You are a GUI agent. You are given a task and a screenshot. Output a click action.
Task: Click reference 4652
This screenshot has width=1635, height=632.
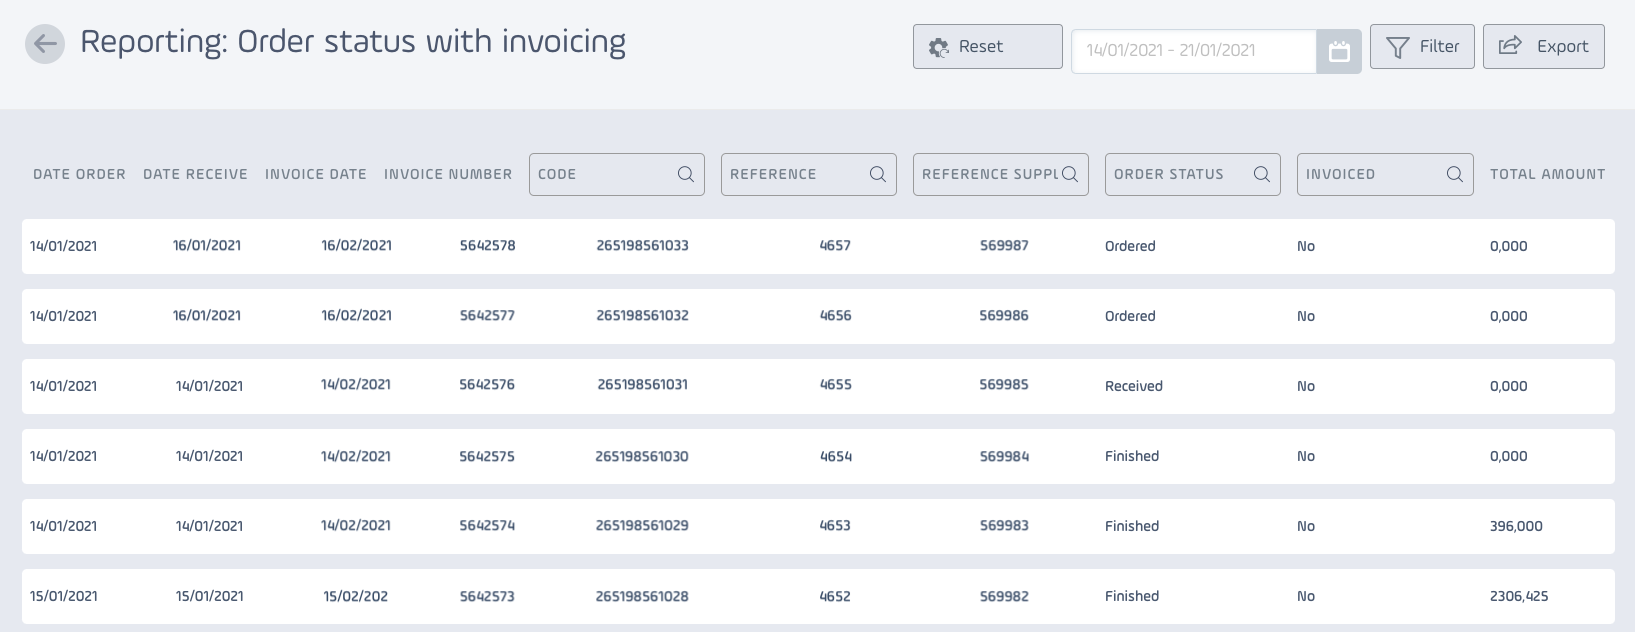(x=835, y=596)
